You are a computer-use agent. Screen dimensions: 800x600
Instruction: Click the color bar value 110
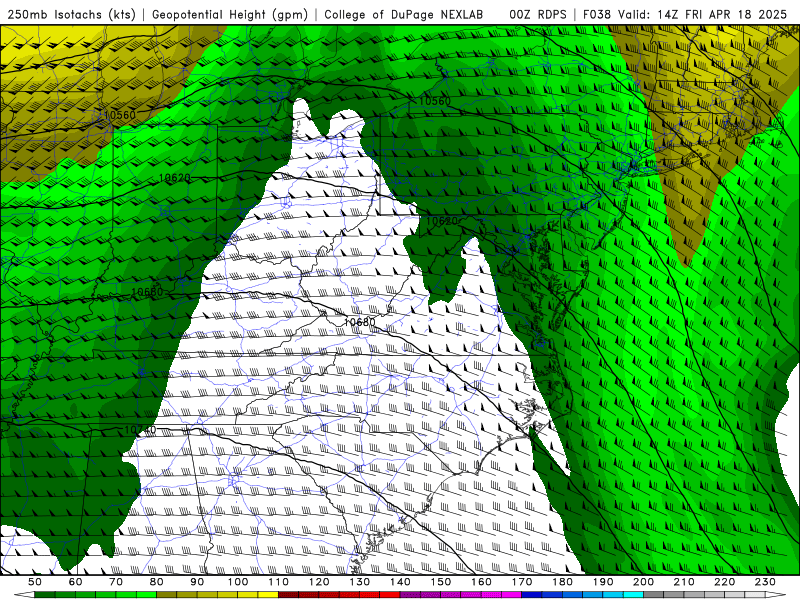pyautogui.click(x=279, y=582)
